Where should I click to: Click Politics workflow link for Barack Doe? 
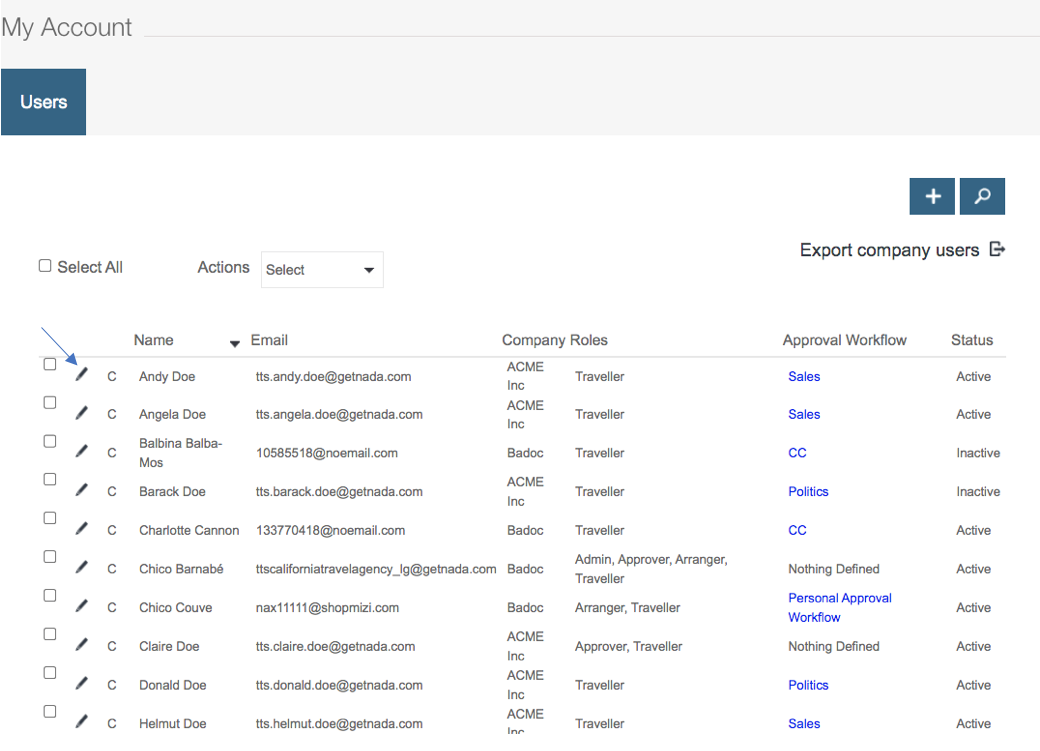808,491
